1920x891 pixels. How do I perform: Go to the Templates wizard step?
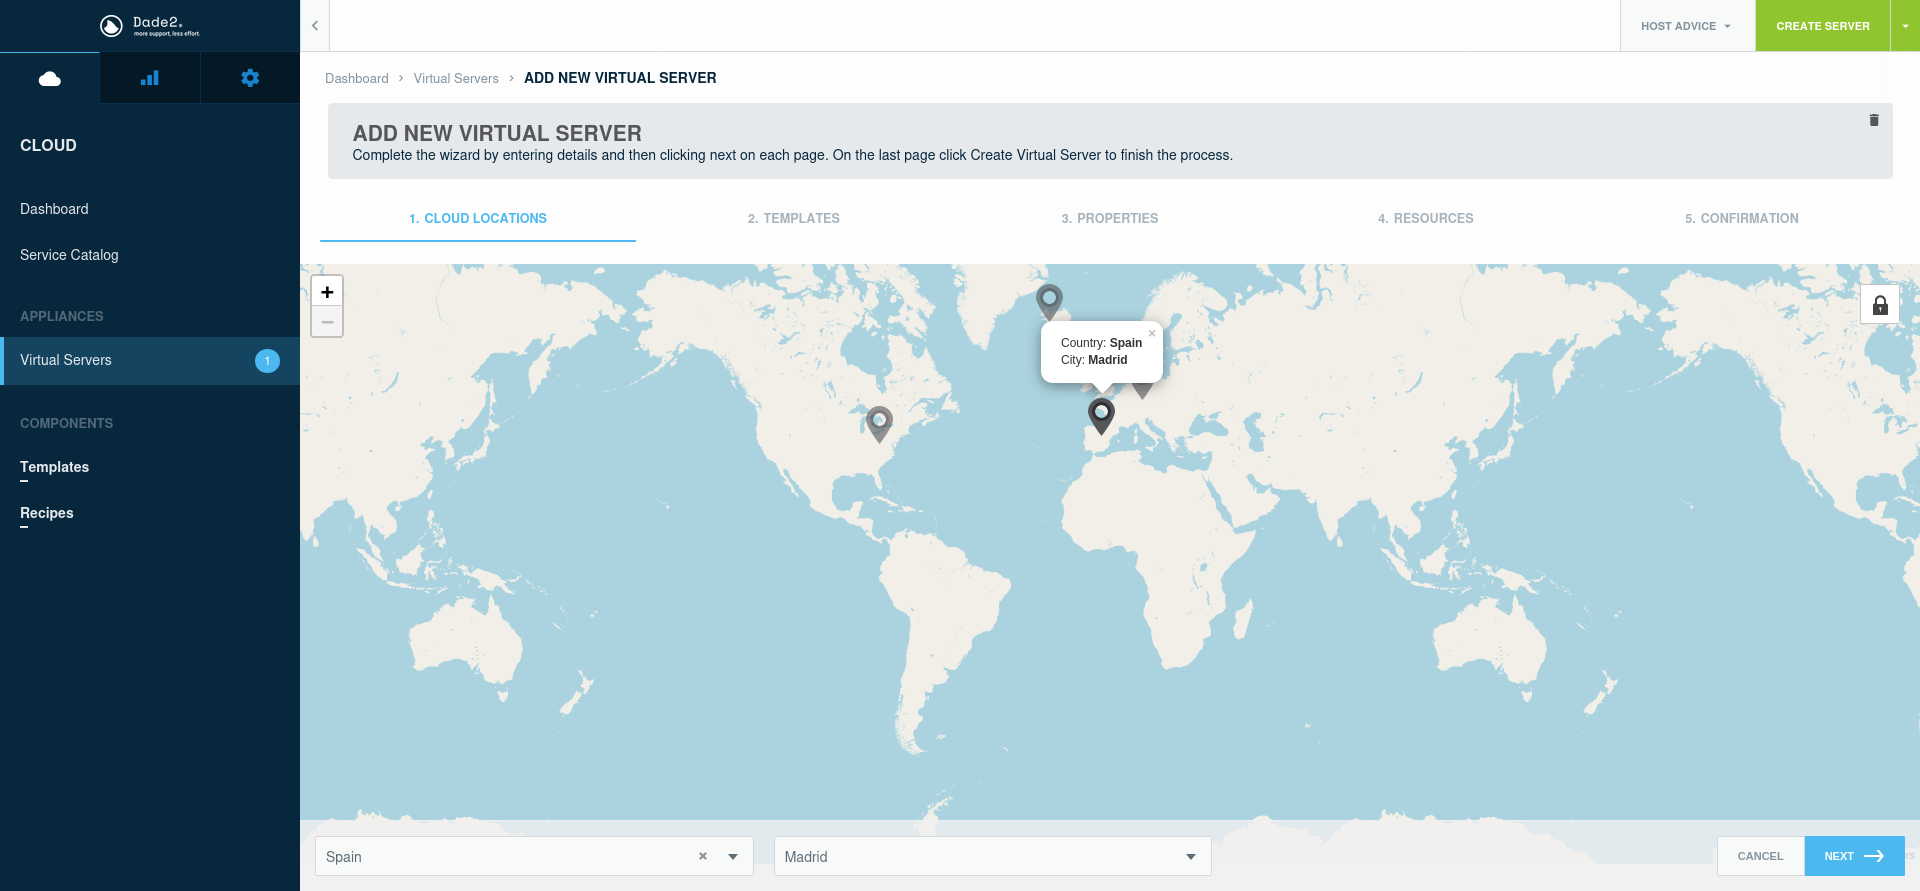pyautogui.click(x=794, y=218)
